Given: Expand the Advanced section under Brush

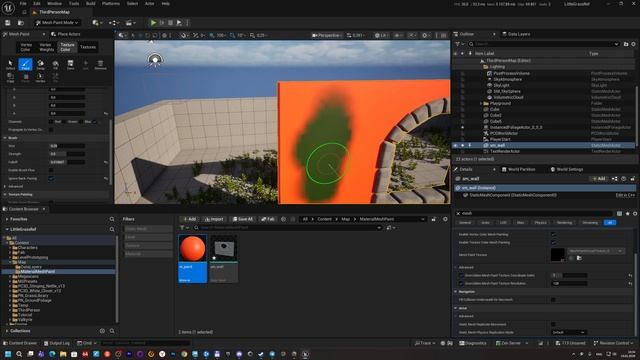Looking at the screenshot, I should tap(5, 187).
